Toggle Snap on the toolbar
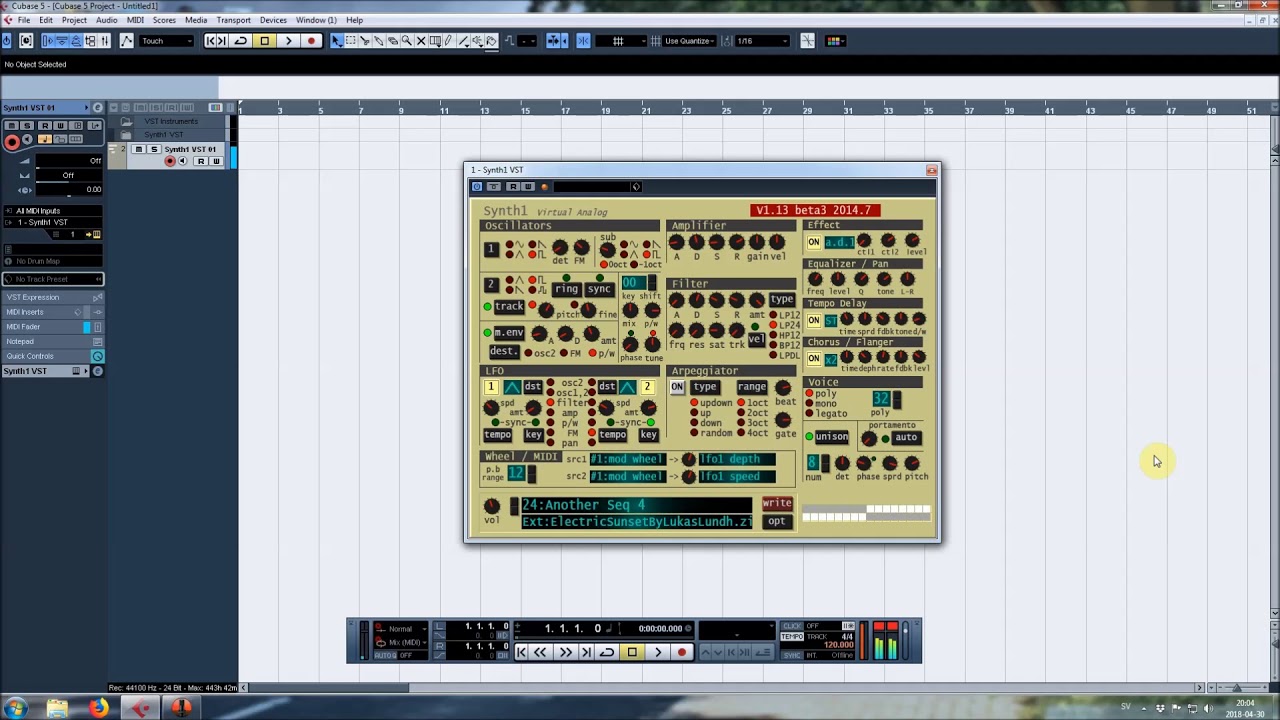The image size is (1280, 720). click(583, 41)
